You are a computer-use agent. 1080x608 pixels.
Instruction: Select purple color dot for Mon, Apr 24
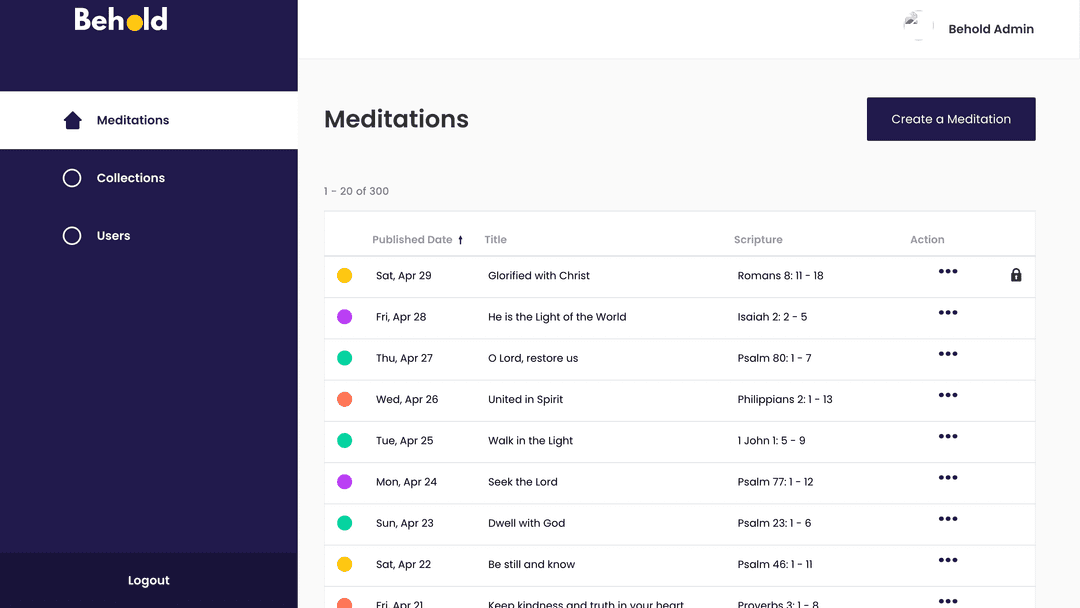pos(345,482)
